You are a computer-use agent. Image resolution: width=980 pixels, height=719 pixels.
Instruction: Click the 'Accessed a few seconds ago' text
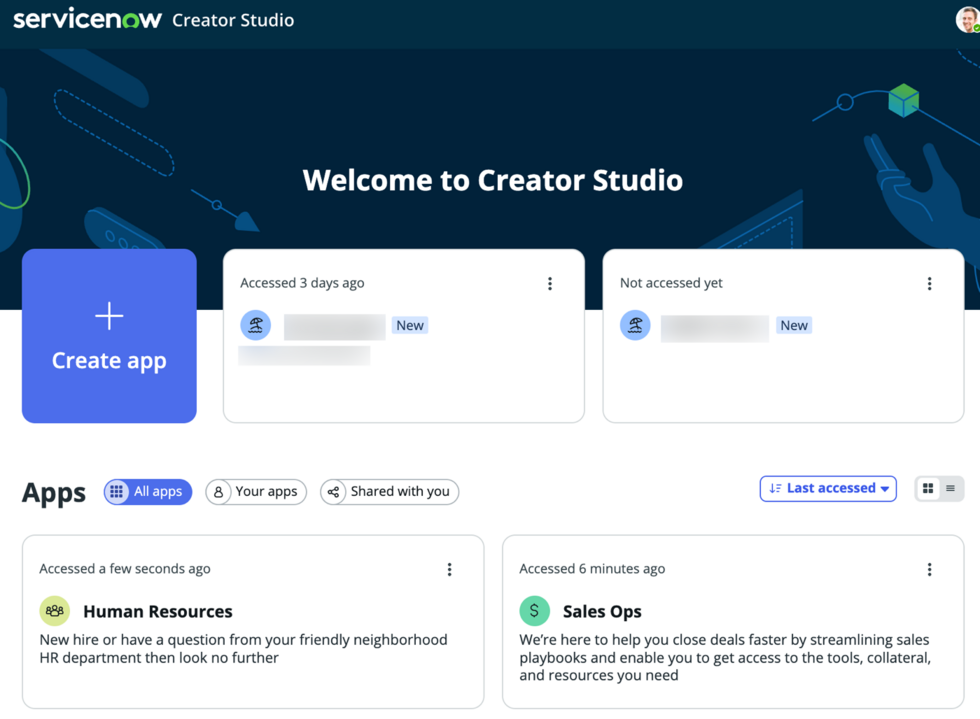click(x=125, y=569)
